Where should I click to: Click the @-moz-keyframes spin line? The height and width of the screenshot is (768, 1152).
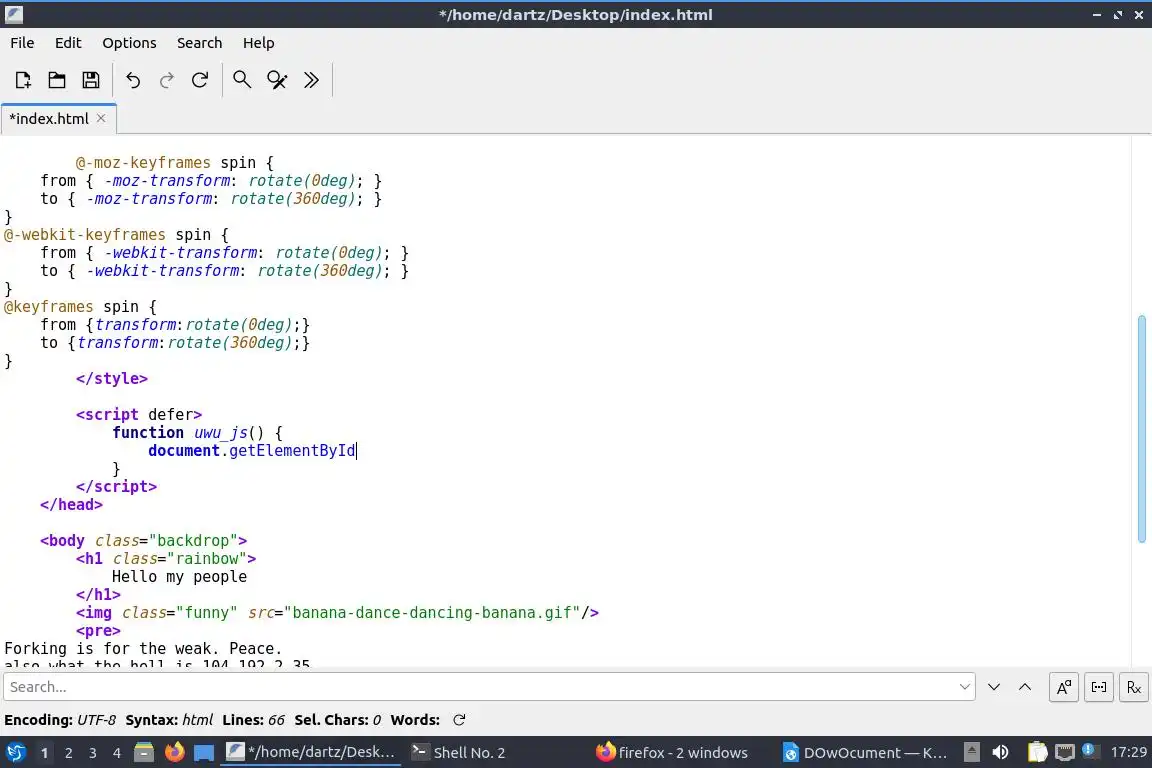(x=175, y=162)
